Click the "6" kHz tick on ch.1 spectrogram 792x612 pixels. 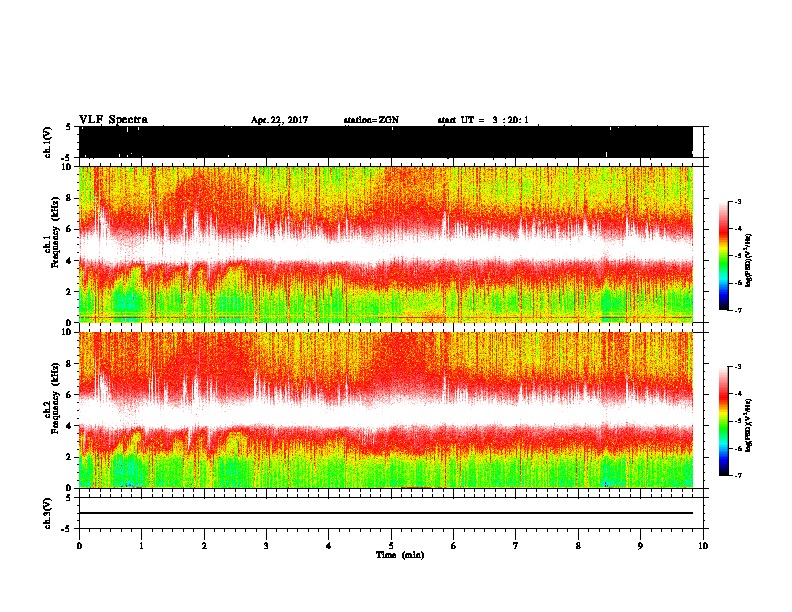(69, 229)
